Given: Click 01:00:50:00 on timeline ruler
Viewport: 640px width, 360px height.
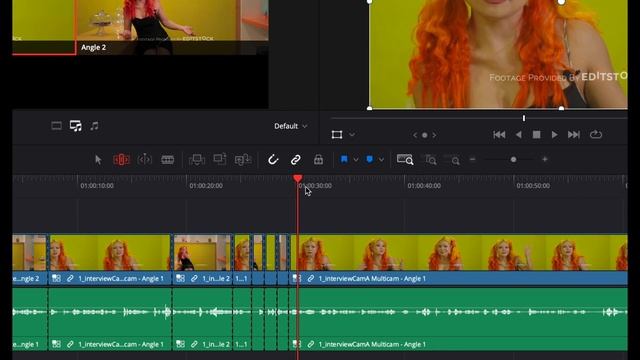Looking at the screenshot, I should point(533,186).
